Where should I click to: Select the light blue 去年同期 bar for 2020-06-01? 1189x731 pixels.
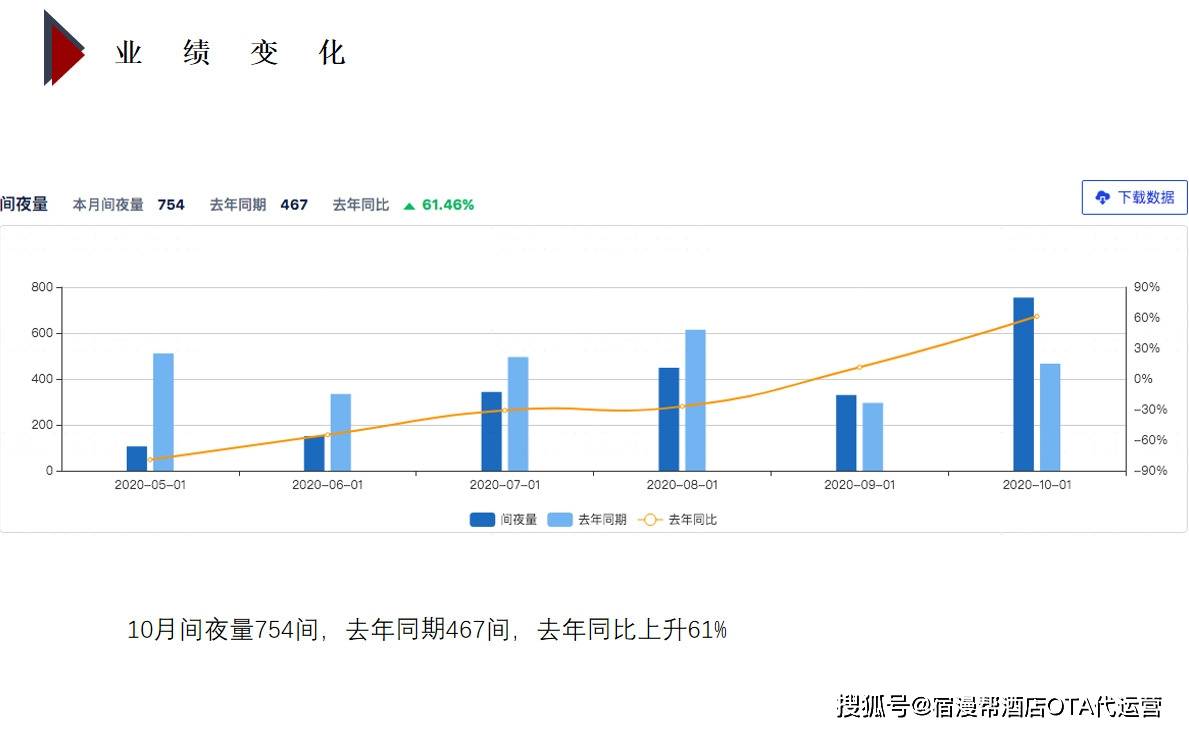pyautogui.click(x=341, y=432)
